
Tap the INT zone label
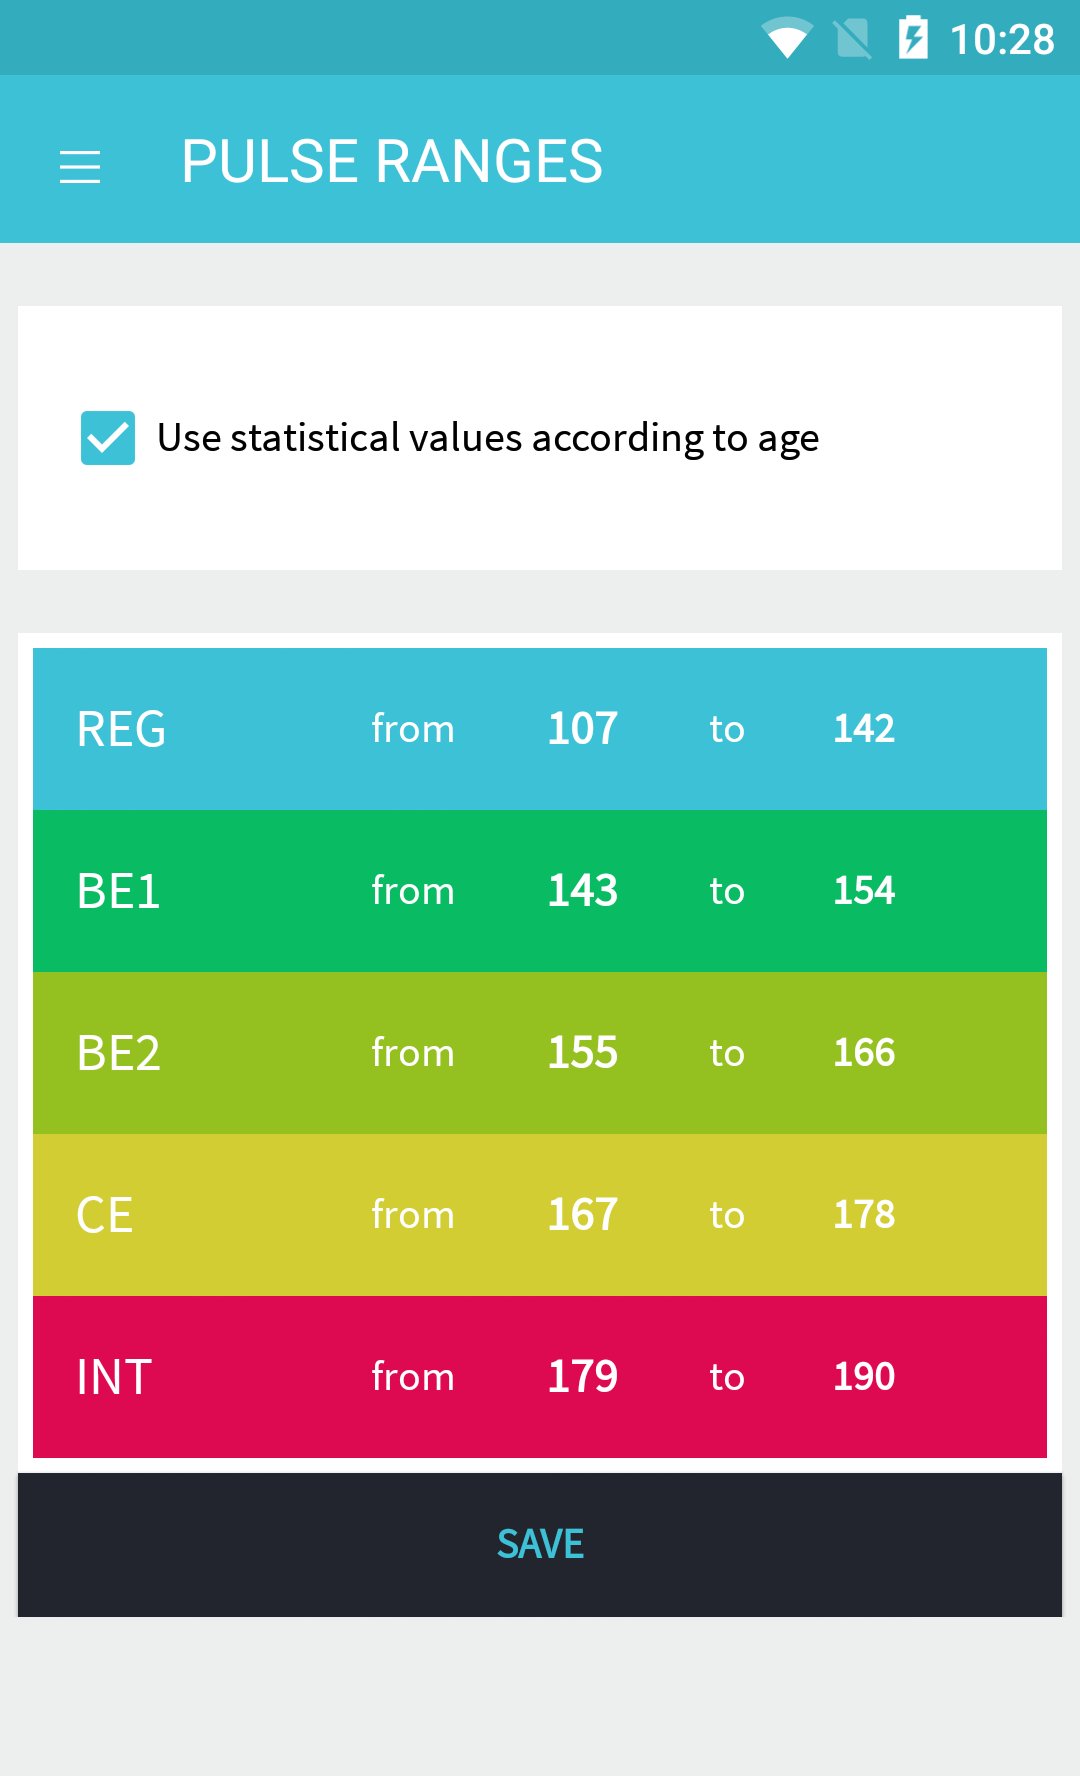pyautogui.click(x=114, y=1377)
